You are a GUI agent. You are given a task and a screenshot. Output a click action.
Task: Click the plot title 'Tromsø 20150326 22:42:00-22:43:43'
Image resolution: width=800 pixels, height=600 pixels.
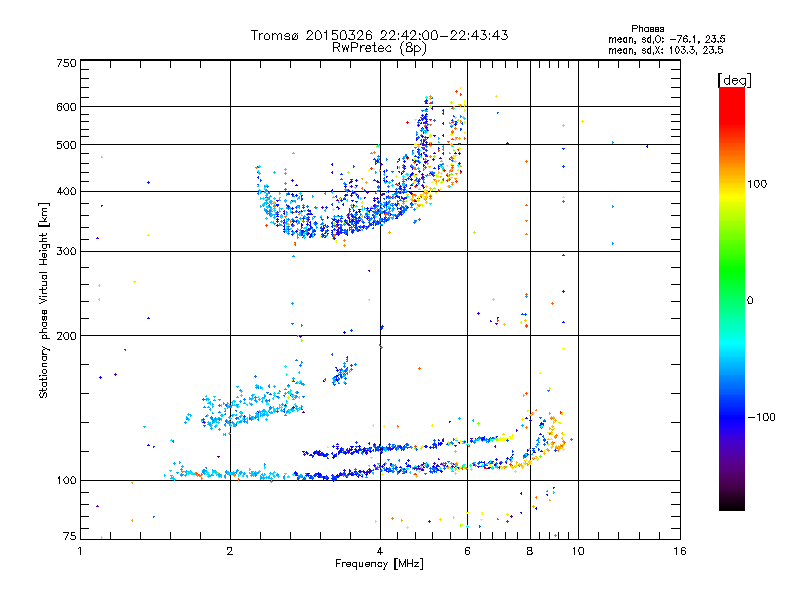click(379, 35)
